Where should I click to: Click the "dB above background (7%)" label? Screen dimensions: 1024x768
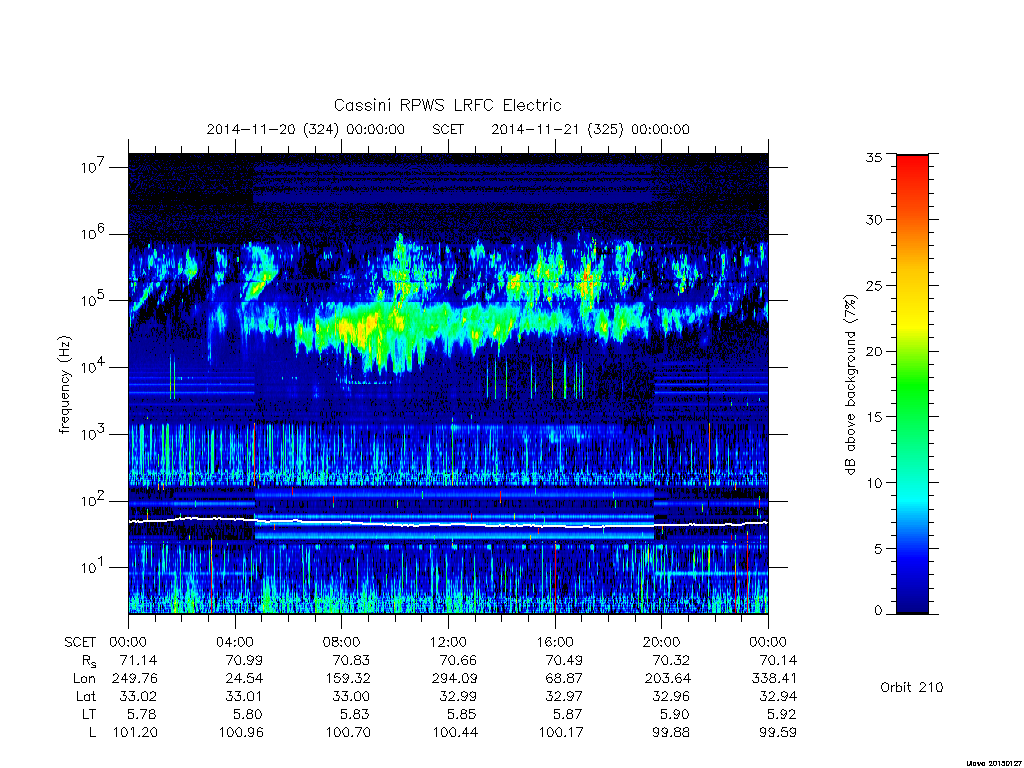click(x=850, y=385)
